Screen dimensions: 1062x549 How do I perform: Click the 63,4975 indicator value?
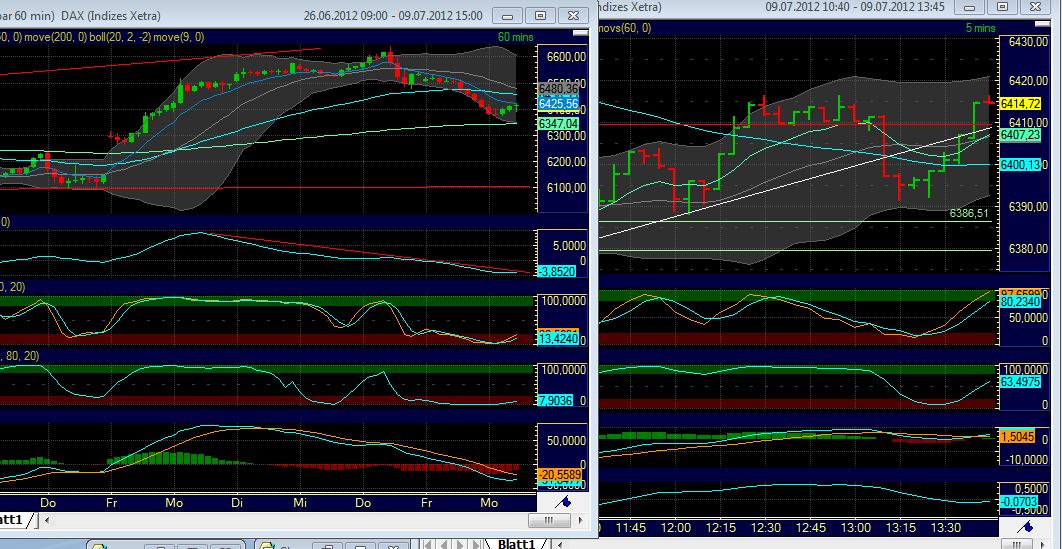click(1019, 382)
